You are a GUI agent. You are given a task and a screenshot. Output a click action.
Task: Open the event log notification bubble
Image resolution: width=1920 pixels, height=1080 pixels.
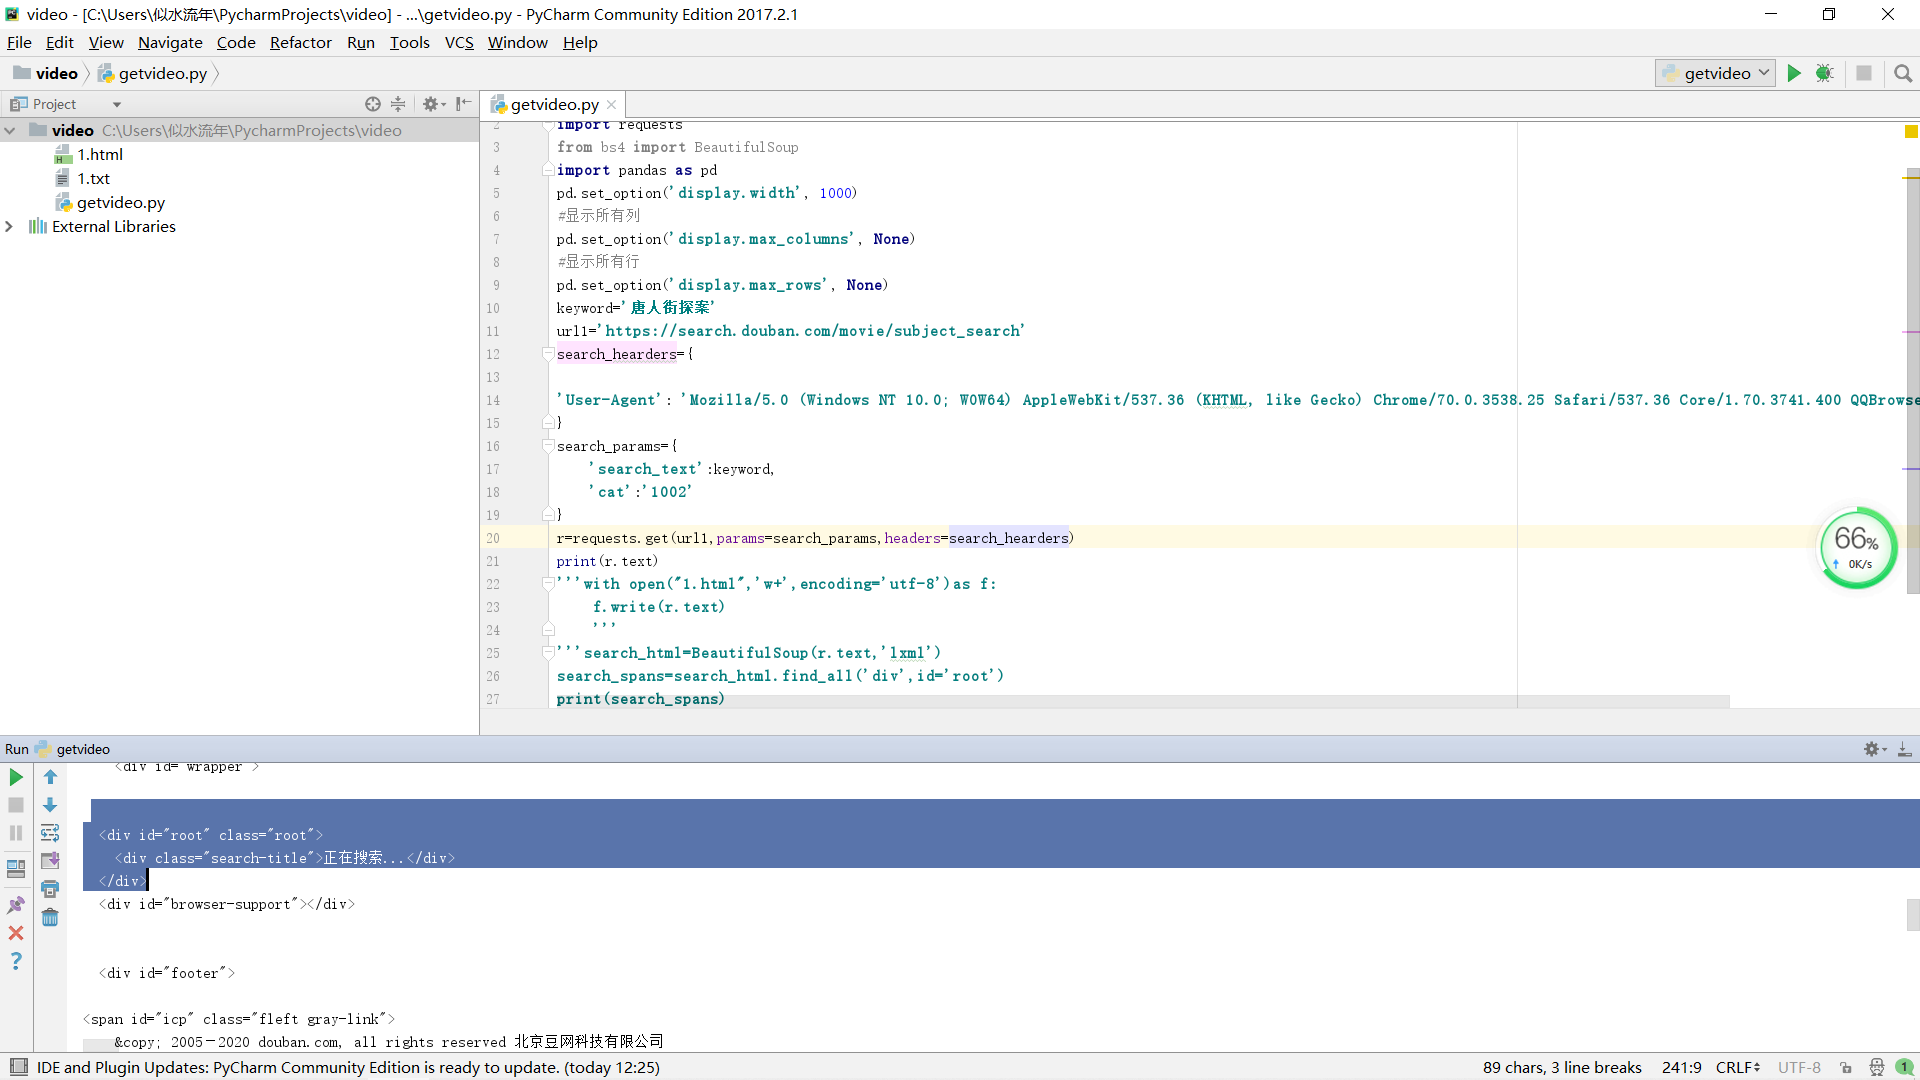(x=1905, y=1068)
